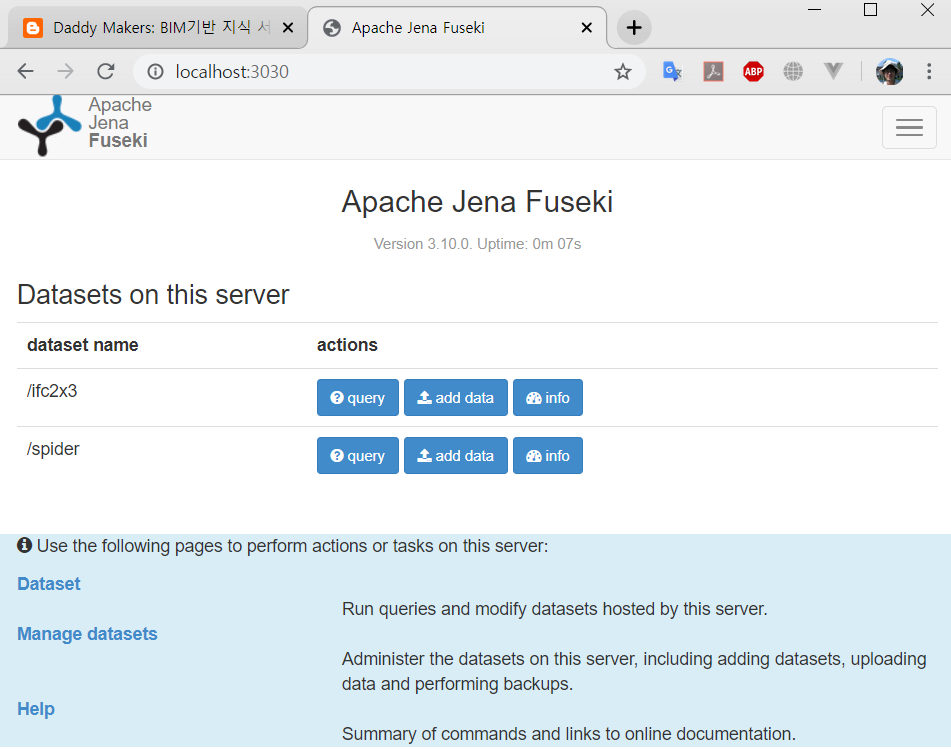Click the /spider dataset name

53,449
